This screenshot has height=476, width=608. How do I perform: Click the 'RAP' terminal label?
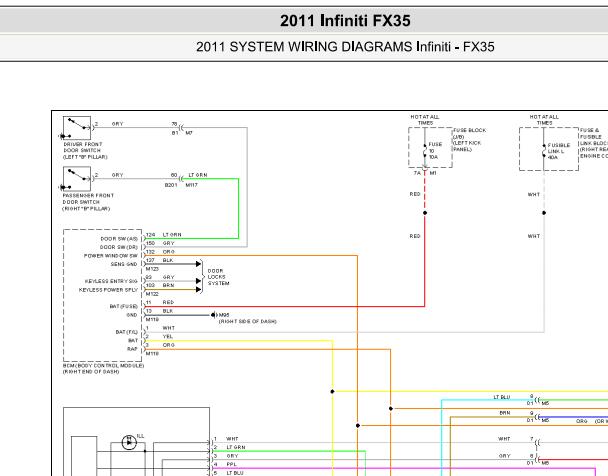click(x=132, y=349)
